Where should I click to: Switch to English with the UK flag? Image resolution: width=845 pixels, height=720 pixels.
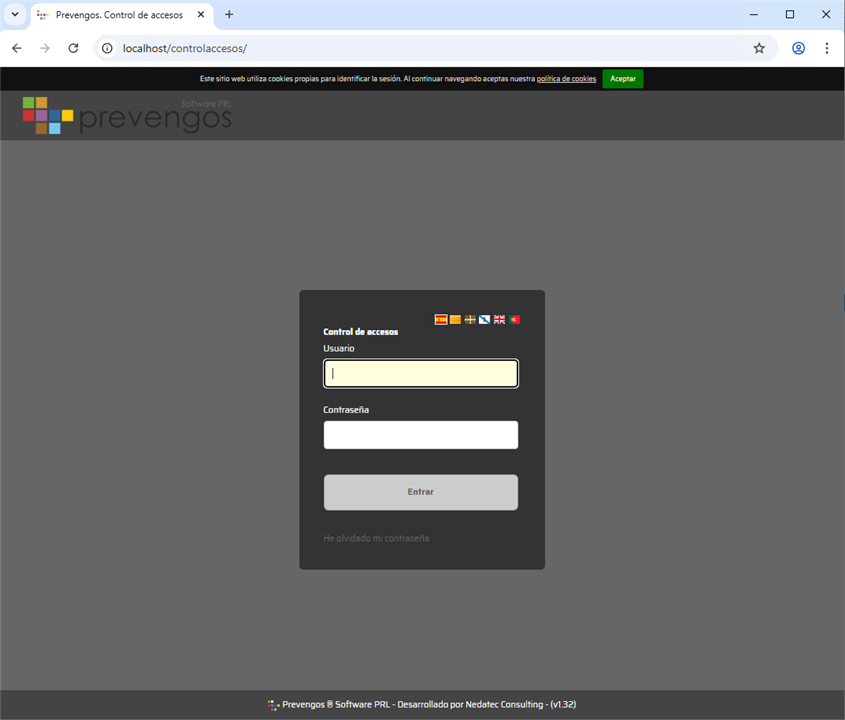coord(499,320)
